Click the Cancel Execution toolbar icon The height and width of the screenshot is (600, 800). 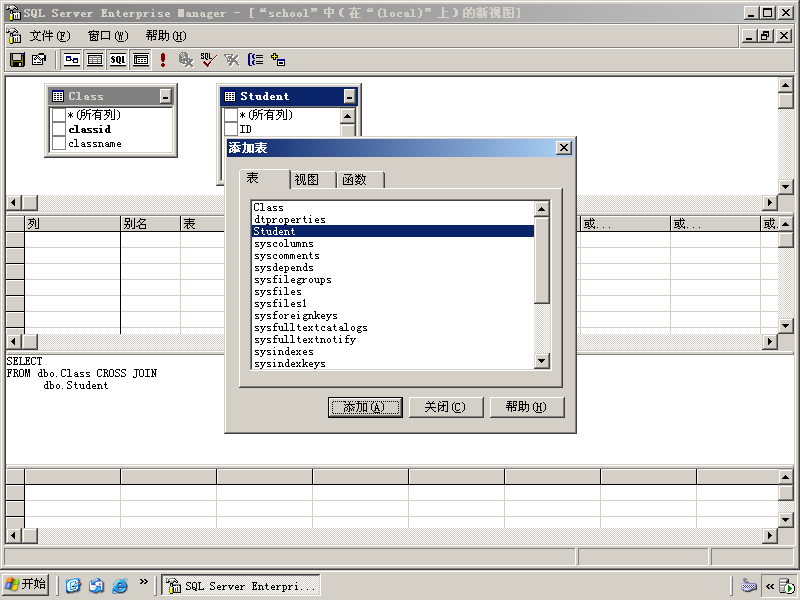(x=186, y=60)
